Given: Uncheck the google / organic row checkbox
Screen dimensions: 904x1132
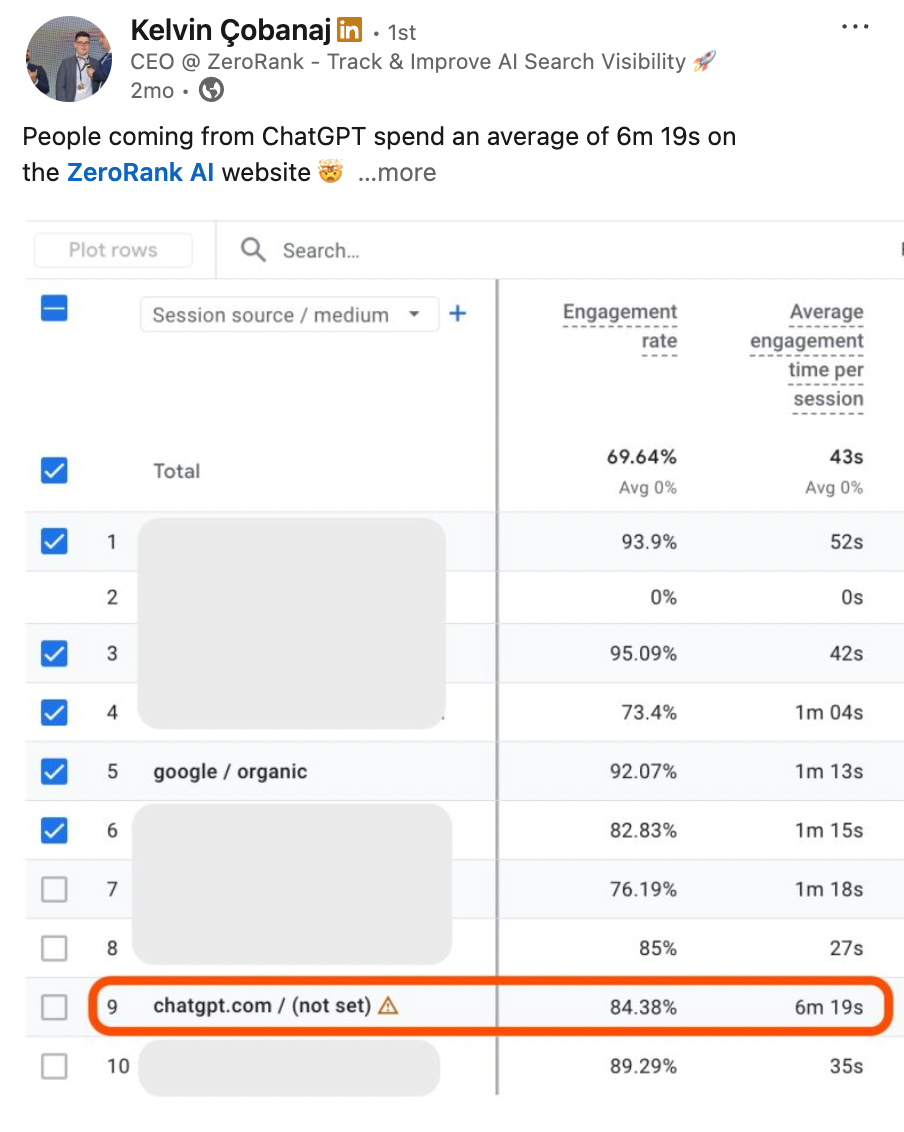Looking at the screenshot, I should pyautogui.click(x=54, y=771).
